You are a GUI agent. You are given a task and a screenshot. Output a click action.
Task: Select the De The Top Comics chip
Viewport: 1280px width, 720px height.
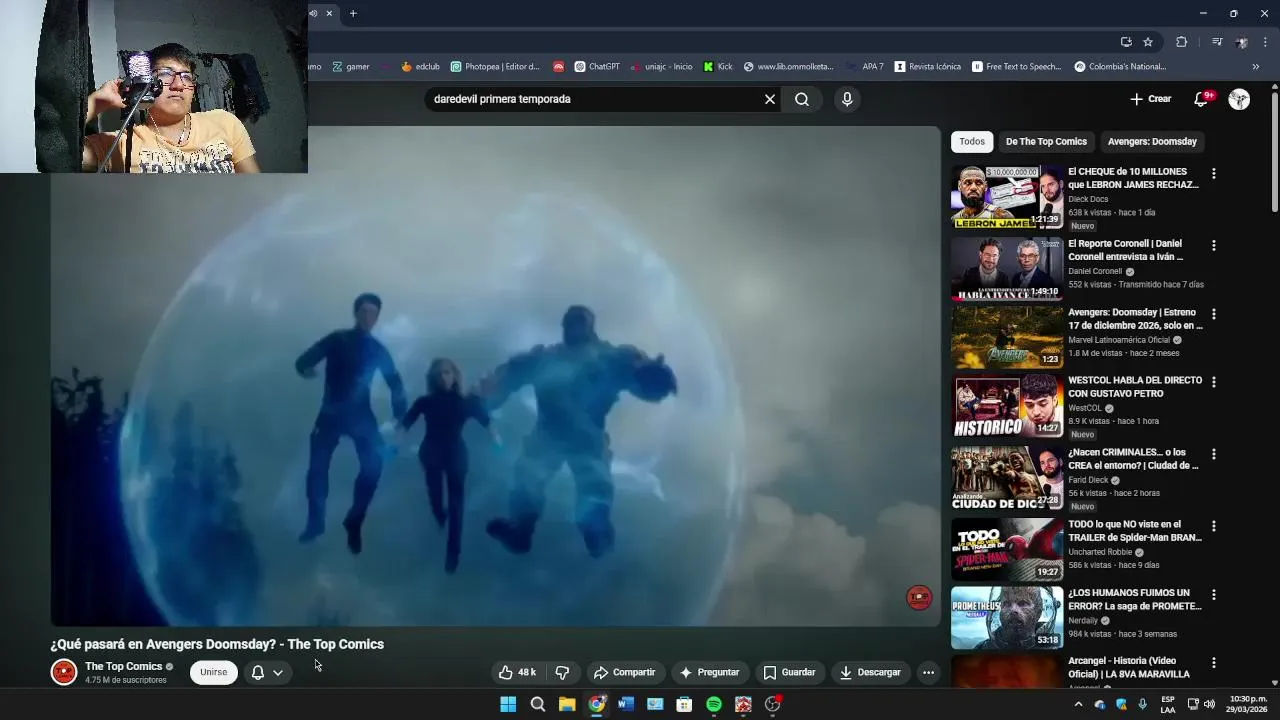coord(1046,141)
